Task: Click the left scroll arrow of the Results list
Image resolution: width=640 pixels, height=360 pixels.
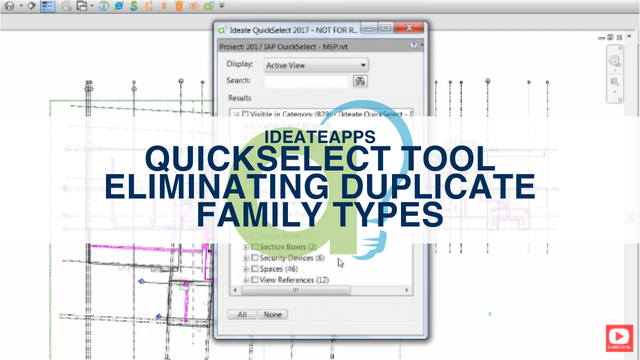Action: point(235,290)
